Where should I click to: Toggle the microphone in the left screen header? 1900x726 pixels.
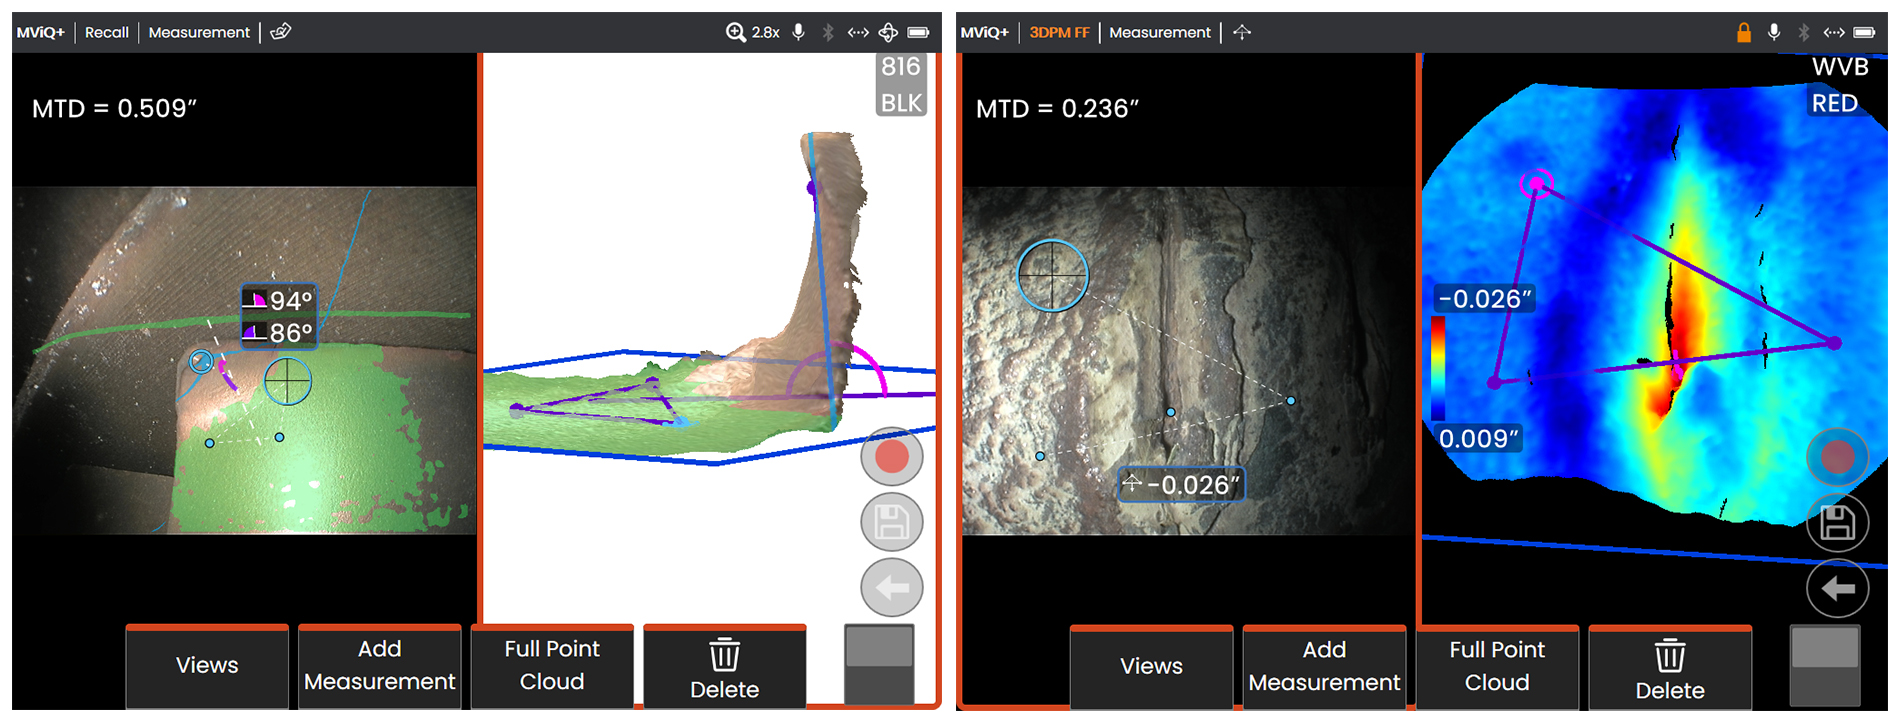799,32
